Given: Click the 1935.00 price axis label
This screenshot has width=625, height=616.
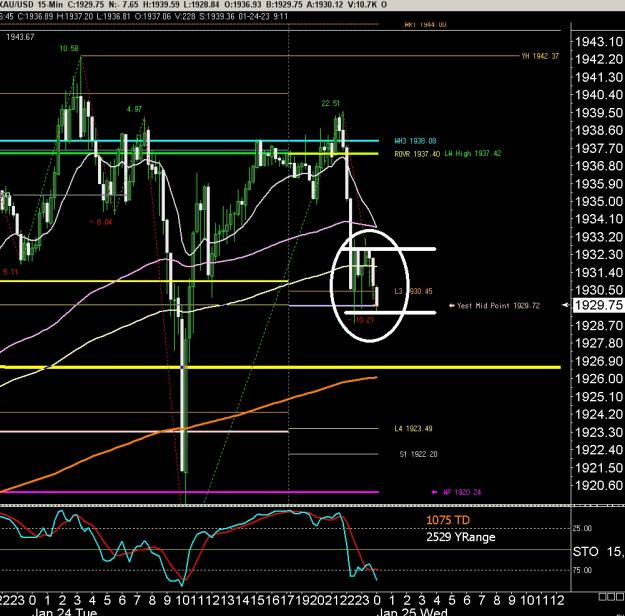Looking at the screenshot, I should click(599, 201).
